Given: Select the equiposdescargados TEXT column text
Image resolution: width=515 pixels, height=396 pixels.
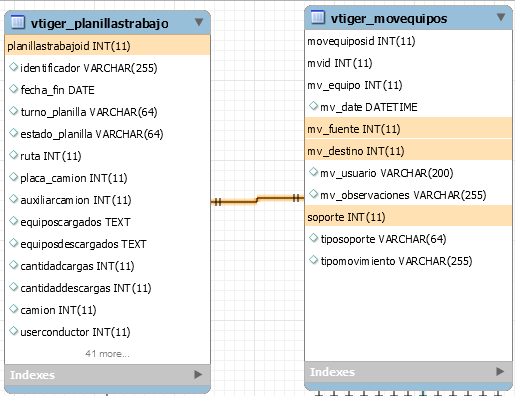Looking at the screenshot, I should (83, 244).
